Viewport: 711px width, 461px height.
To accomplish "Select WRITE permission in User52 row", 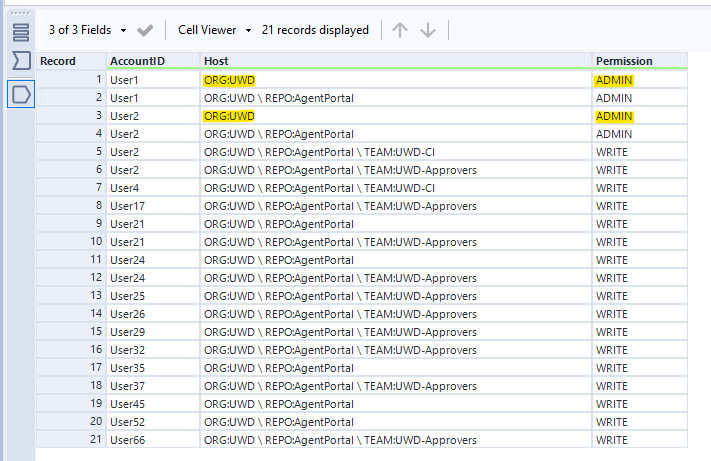I will (640, 422).
